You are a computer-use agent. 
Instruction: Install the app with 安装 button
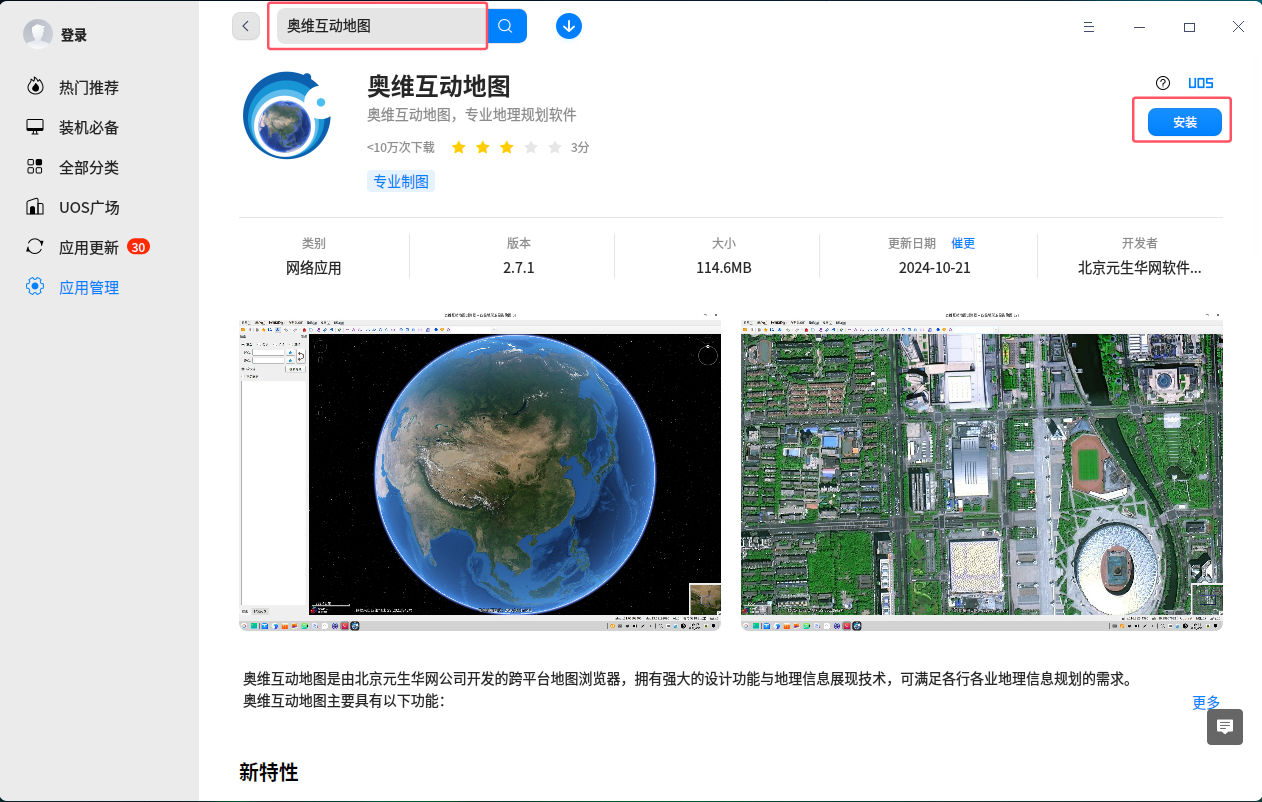(x=1185, y=122)
